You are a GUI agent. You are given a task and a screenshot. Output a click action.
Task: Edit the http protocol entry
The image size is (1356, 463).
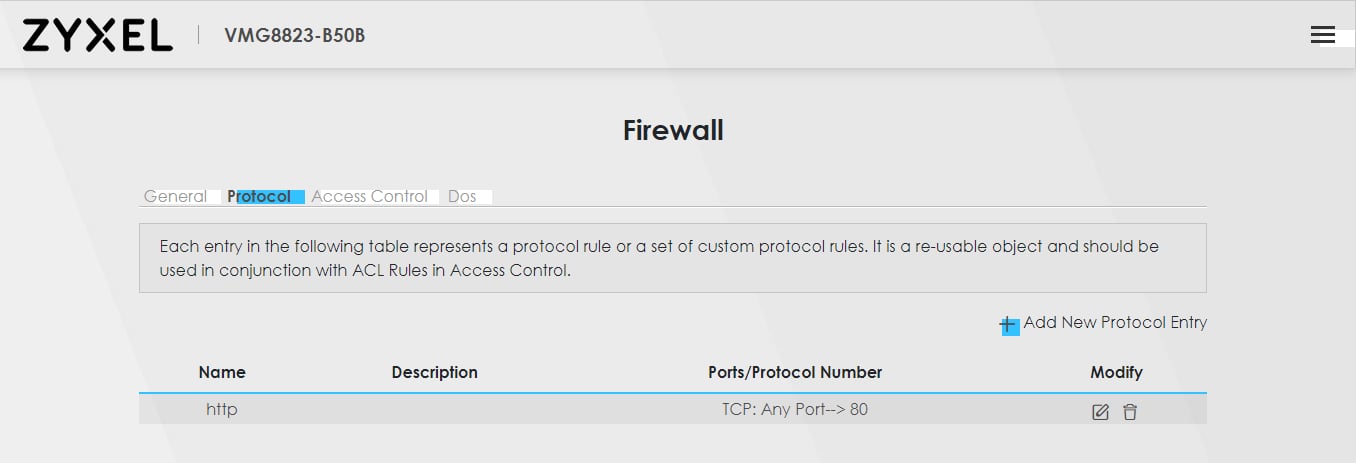[1100, 412]
